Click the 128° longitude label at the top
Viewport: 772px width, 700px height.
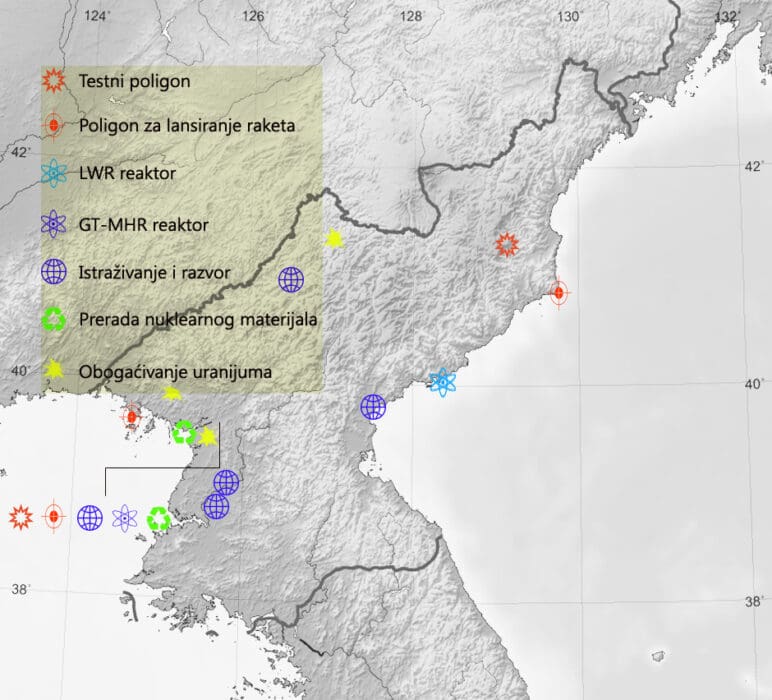[x=412, y=15]
